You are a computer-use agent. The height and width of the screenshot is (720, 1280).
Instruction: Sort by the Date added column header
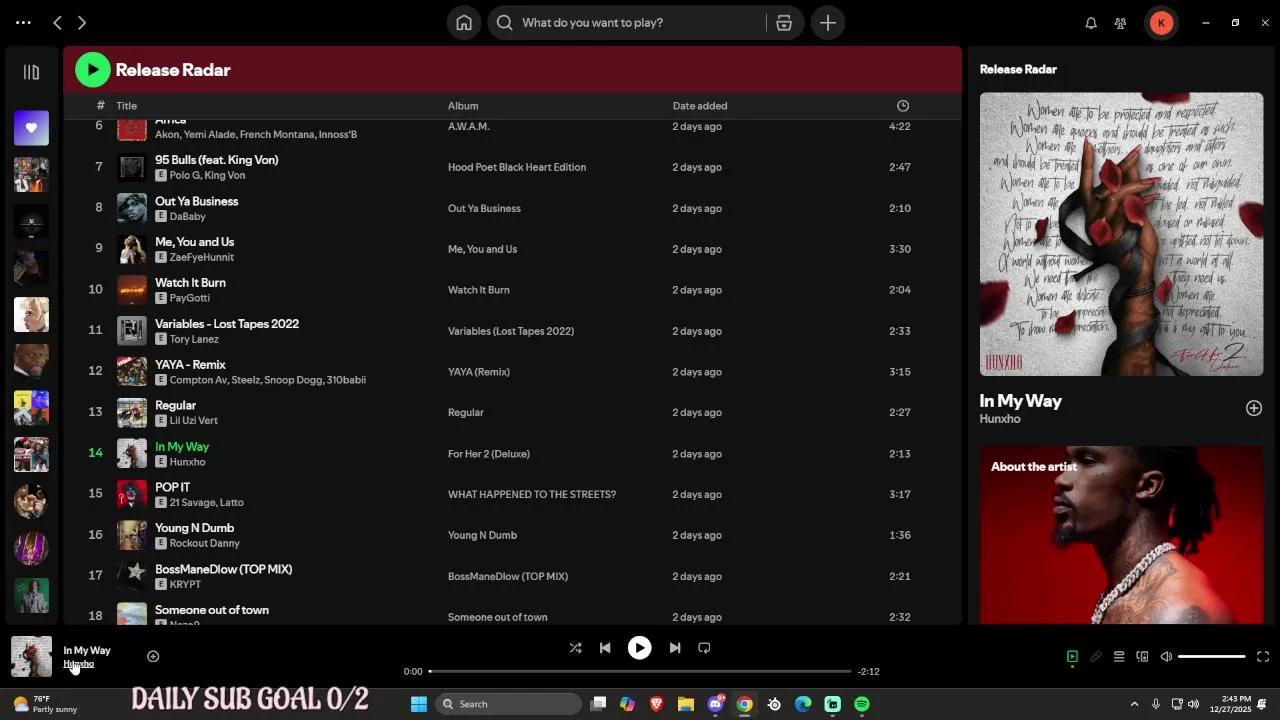point(700,106)
